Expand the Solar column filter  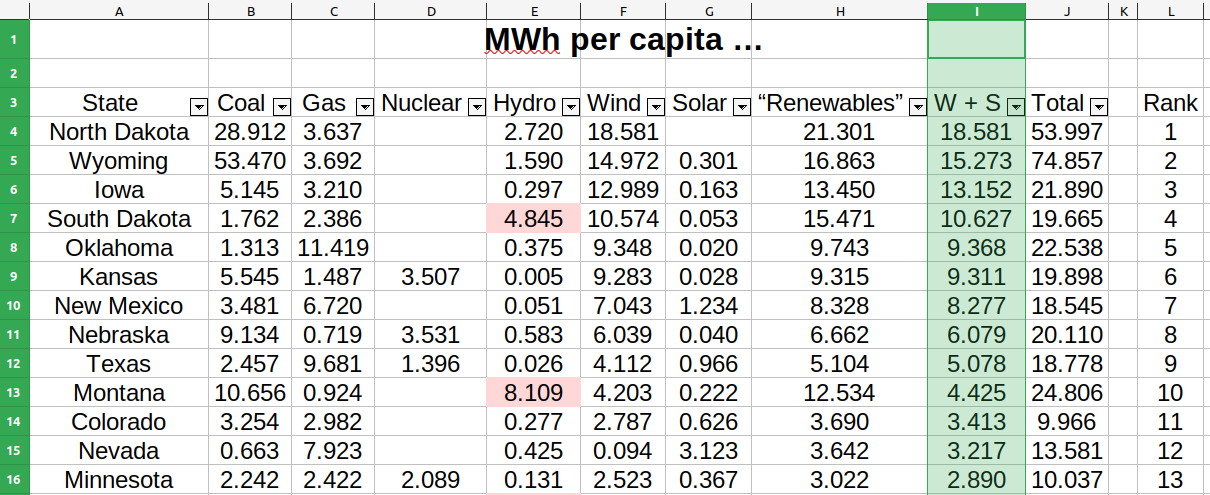pyautogui.click(x=741, y=106)
